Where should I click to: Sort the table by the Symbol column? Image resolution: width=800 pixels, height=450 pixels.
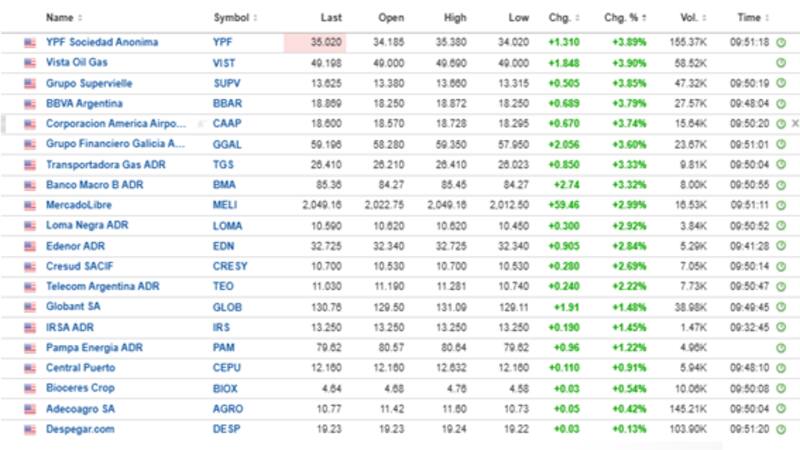(x=234, y=17)
